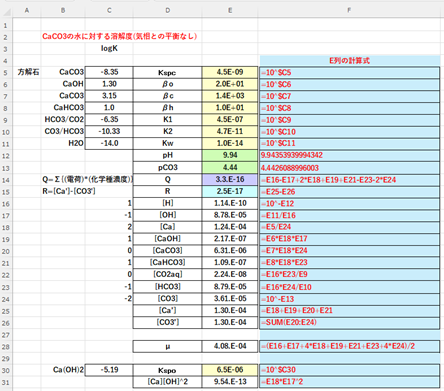The image size is (444, 391).
Task: Select the yellow Kspo value 6.5E-06
Action: click(230, 370)
